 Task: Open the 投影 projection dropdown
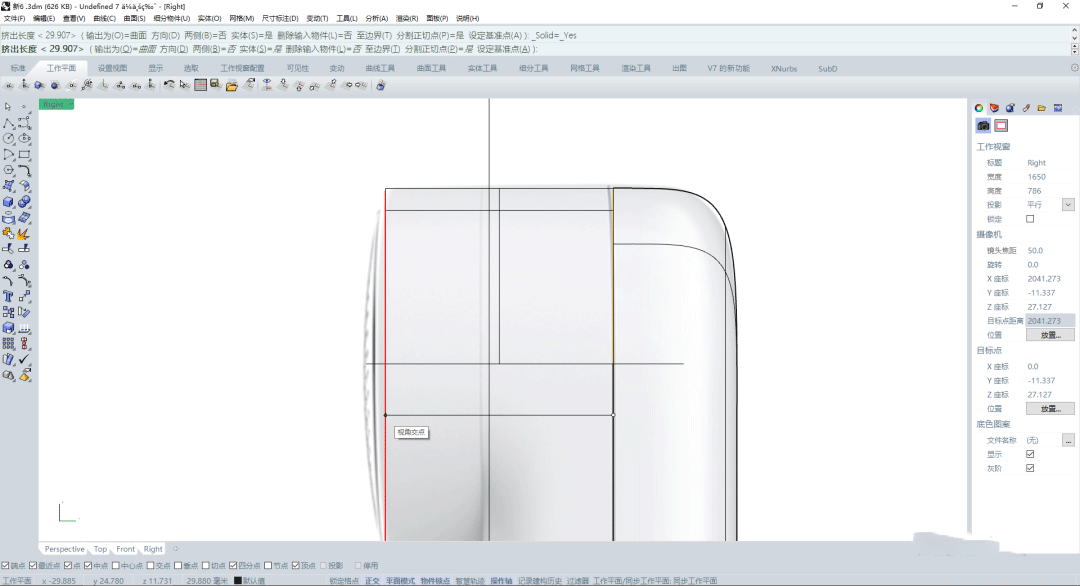tap(1068, 205)
